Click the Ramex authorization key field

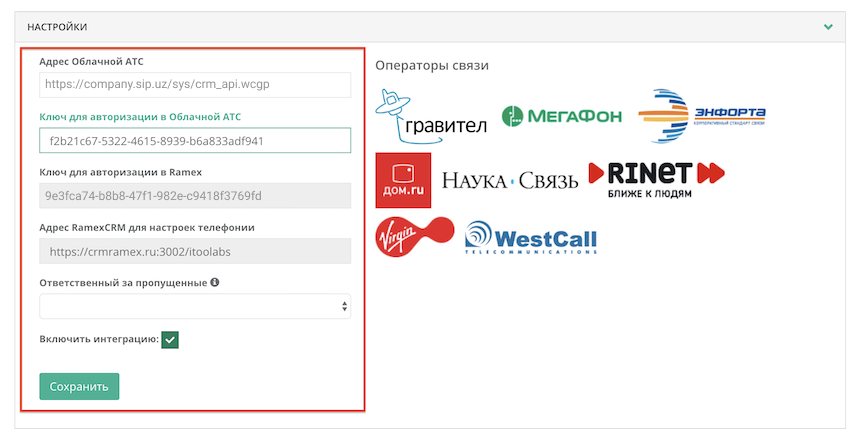coord(195,196)
